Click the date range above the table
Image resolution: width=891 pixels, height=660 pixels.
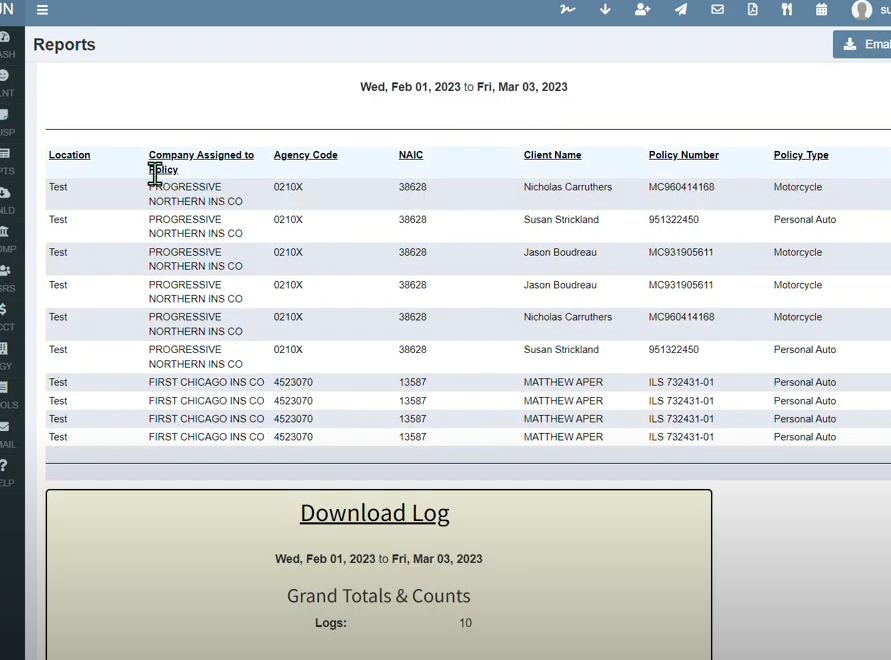click(x=464, y=87)
